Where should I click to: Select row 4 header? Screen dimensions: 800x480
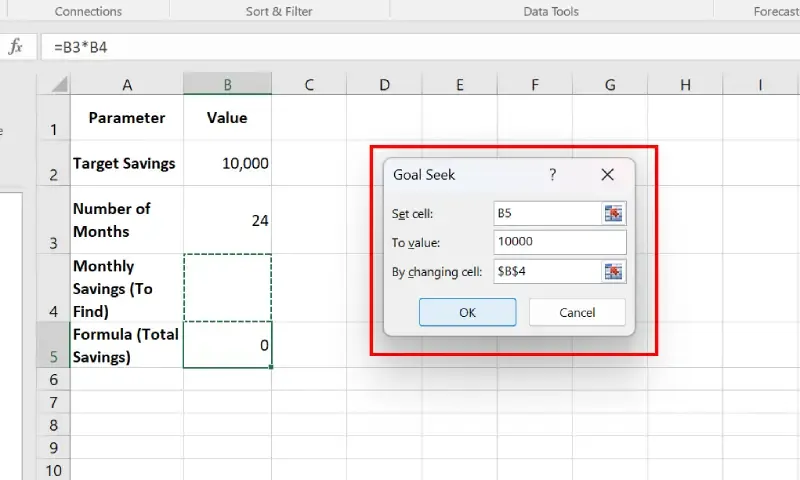54,288
